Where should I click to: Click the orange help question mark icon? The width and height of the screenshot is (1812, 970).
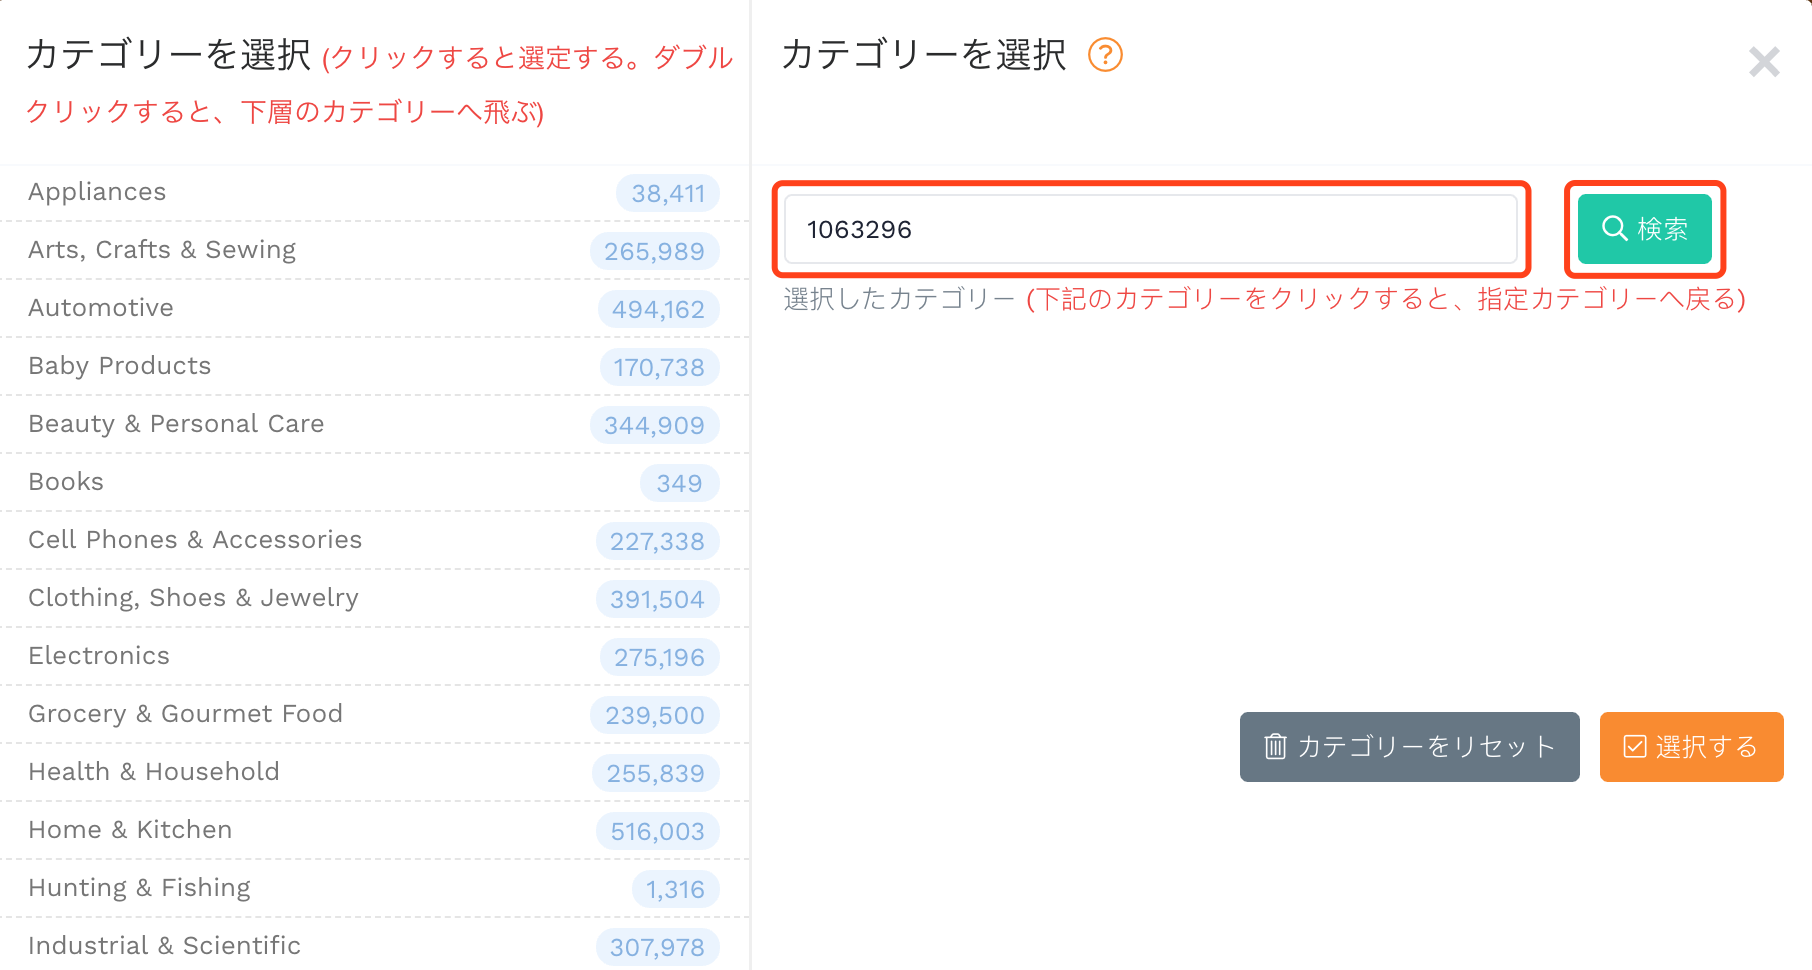(x=1105, y=55)
